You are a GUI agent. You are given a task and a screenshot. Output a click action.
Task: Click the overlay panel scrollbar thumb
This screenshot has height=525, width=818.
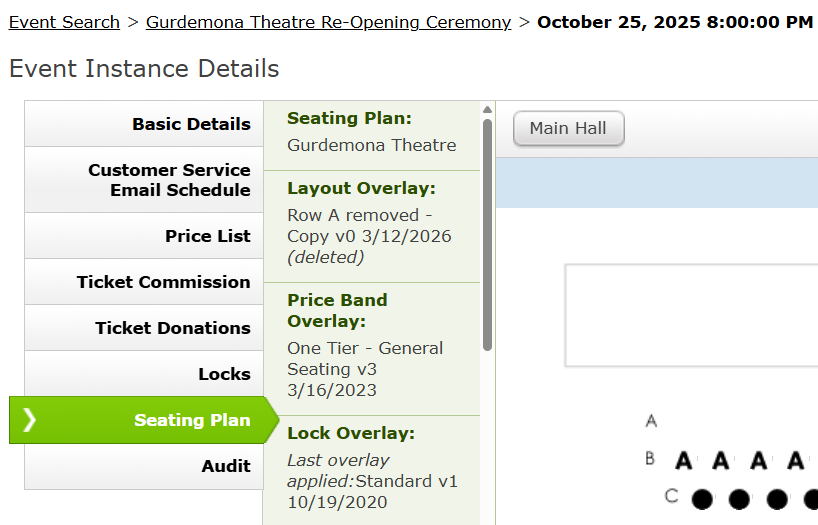(487, 235)
